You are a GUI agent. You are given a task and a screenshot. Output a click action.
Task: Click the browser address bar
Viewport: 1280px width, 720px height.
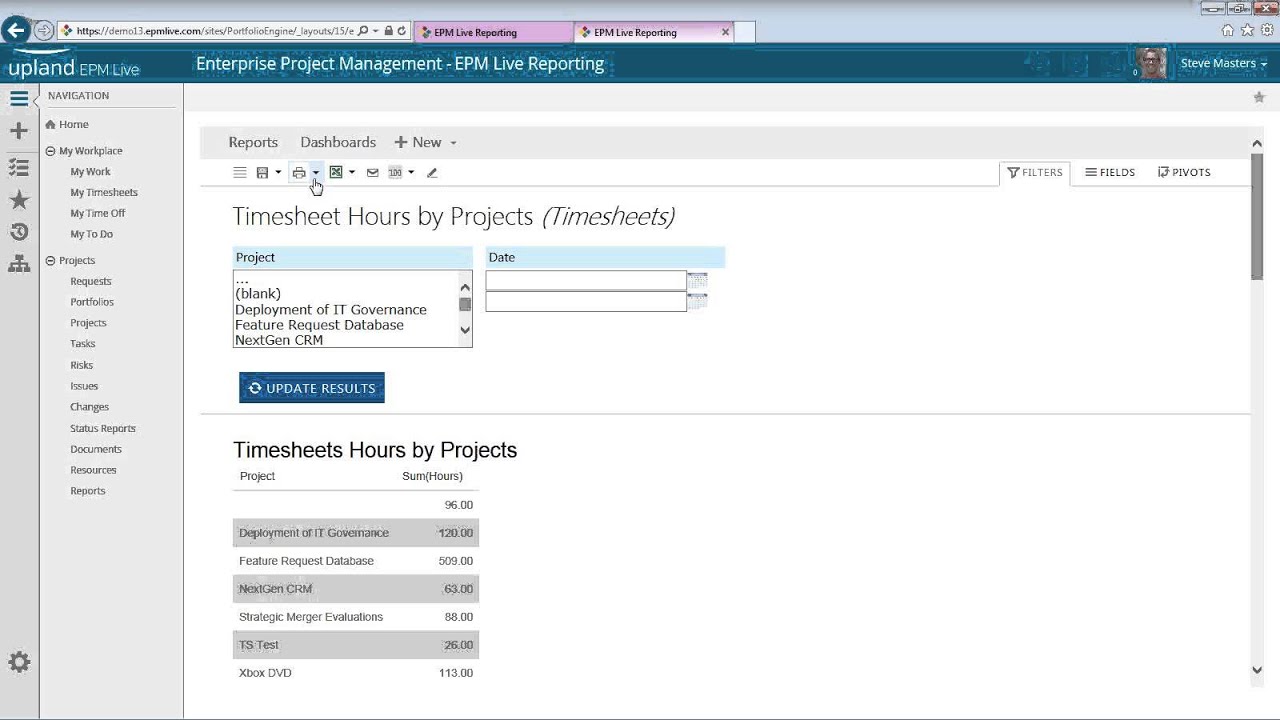[x=215, y=31]
